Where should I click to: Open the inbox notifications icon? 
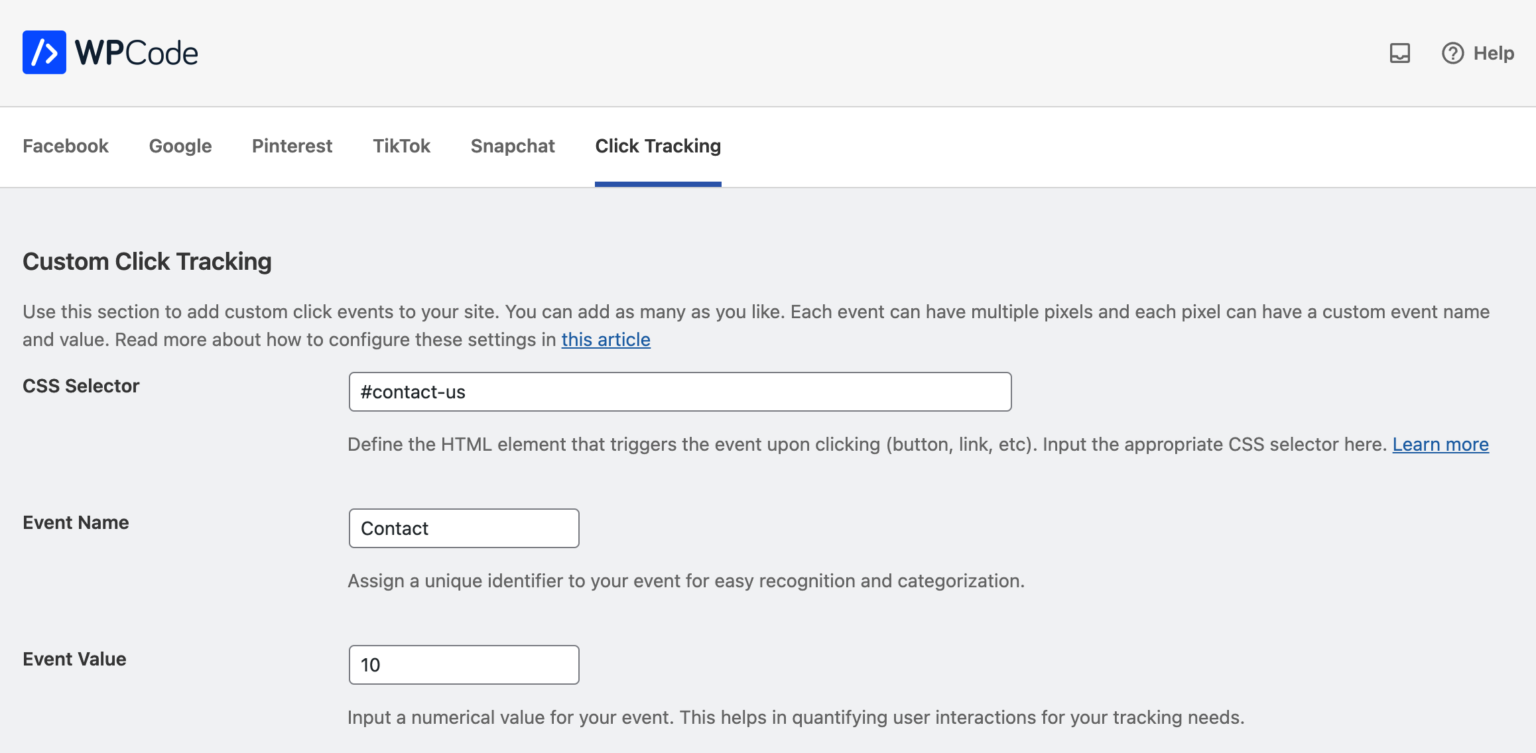click(x=1399, y=54)
